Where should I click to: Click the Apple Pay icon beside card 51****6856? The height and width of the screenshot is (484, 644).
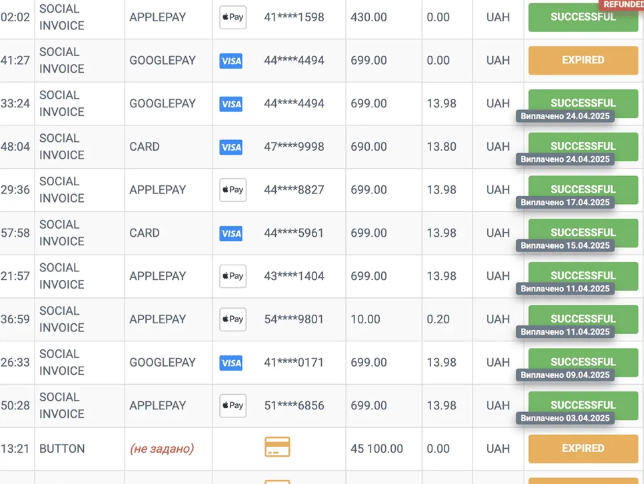tap(232, 406)
